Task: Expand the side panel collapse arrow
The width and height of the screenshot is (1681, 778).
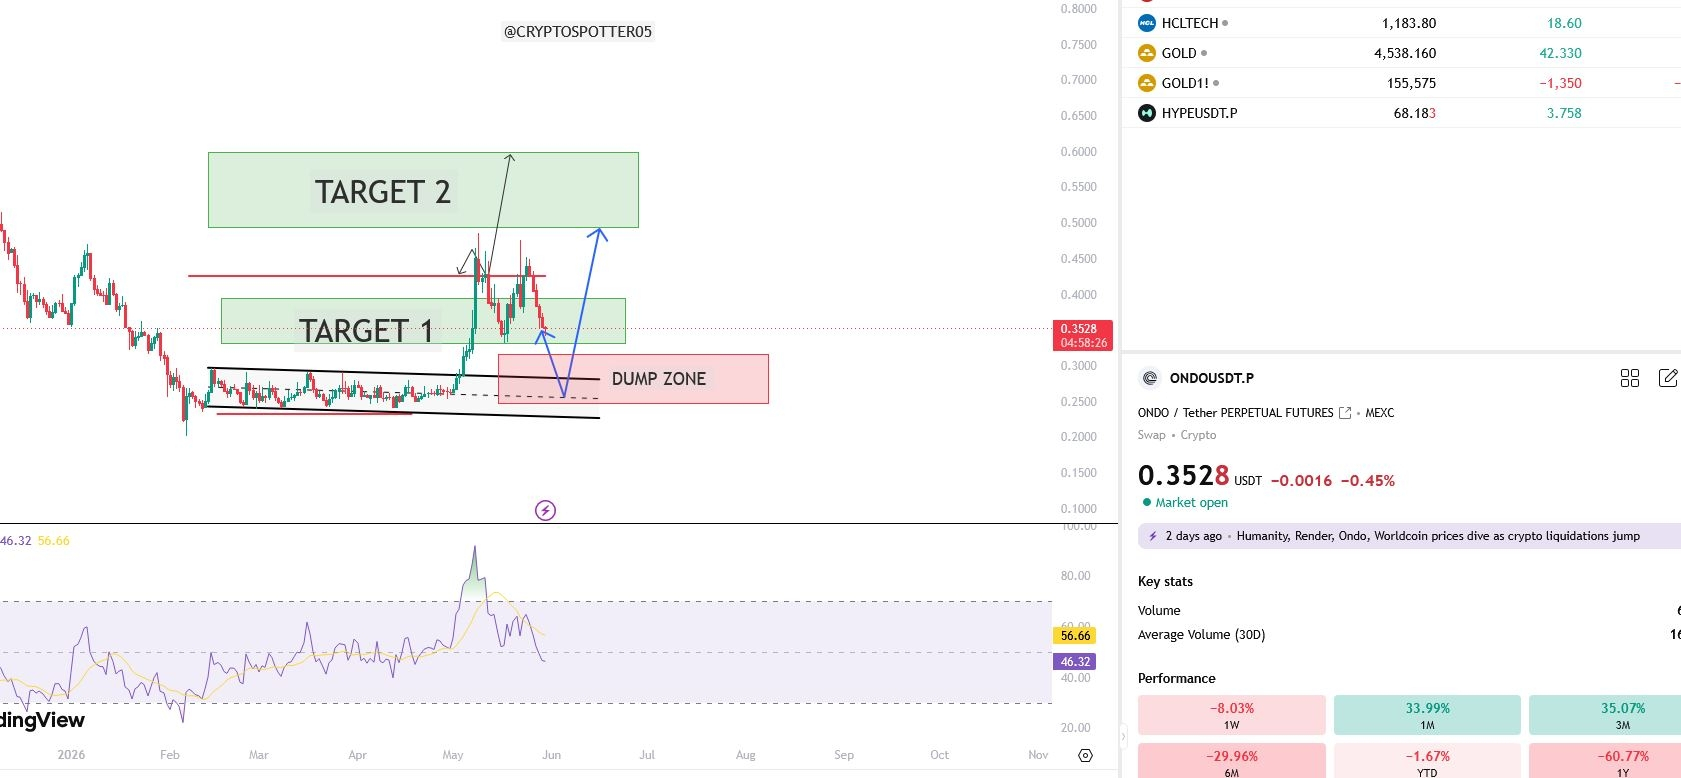Action: (x=1123, y=738)
